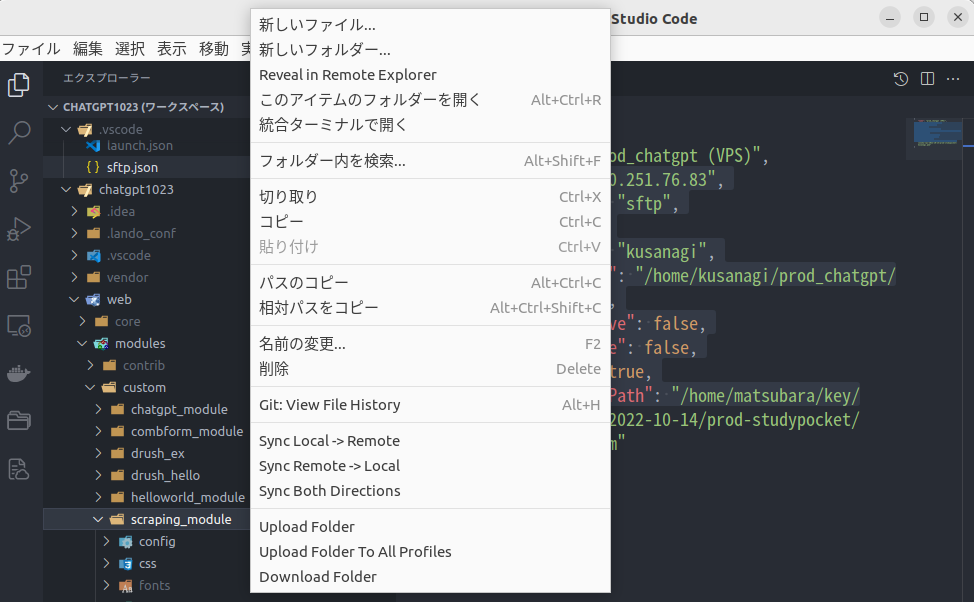This screenshot has width=974, height=602.
Task: Select Sync Remote -> Local
Action: 430,466
